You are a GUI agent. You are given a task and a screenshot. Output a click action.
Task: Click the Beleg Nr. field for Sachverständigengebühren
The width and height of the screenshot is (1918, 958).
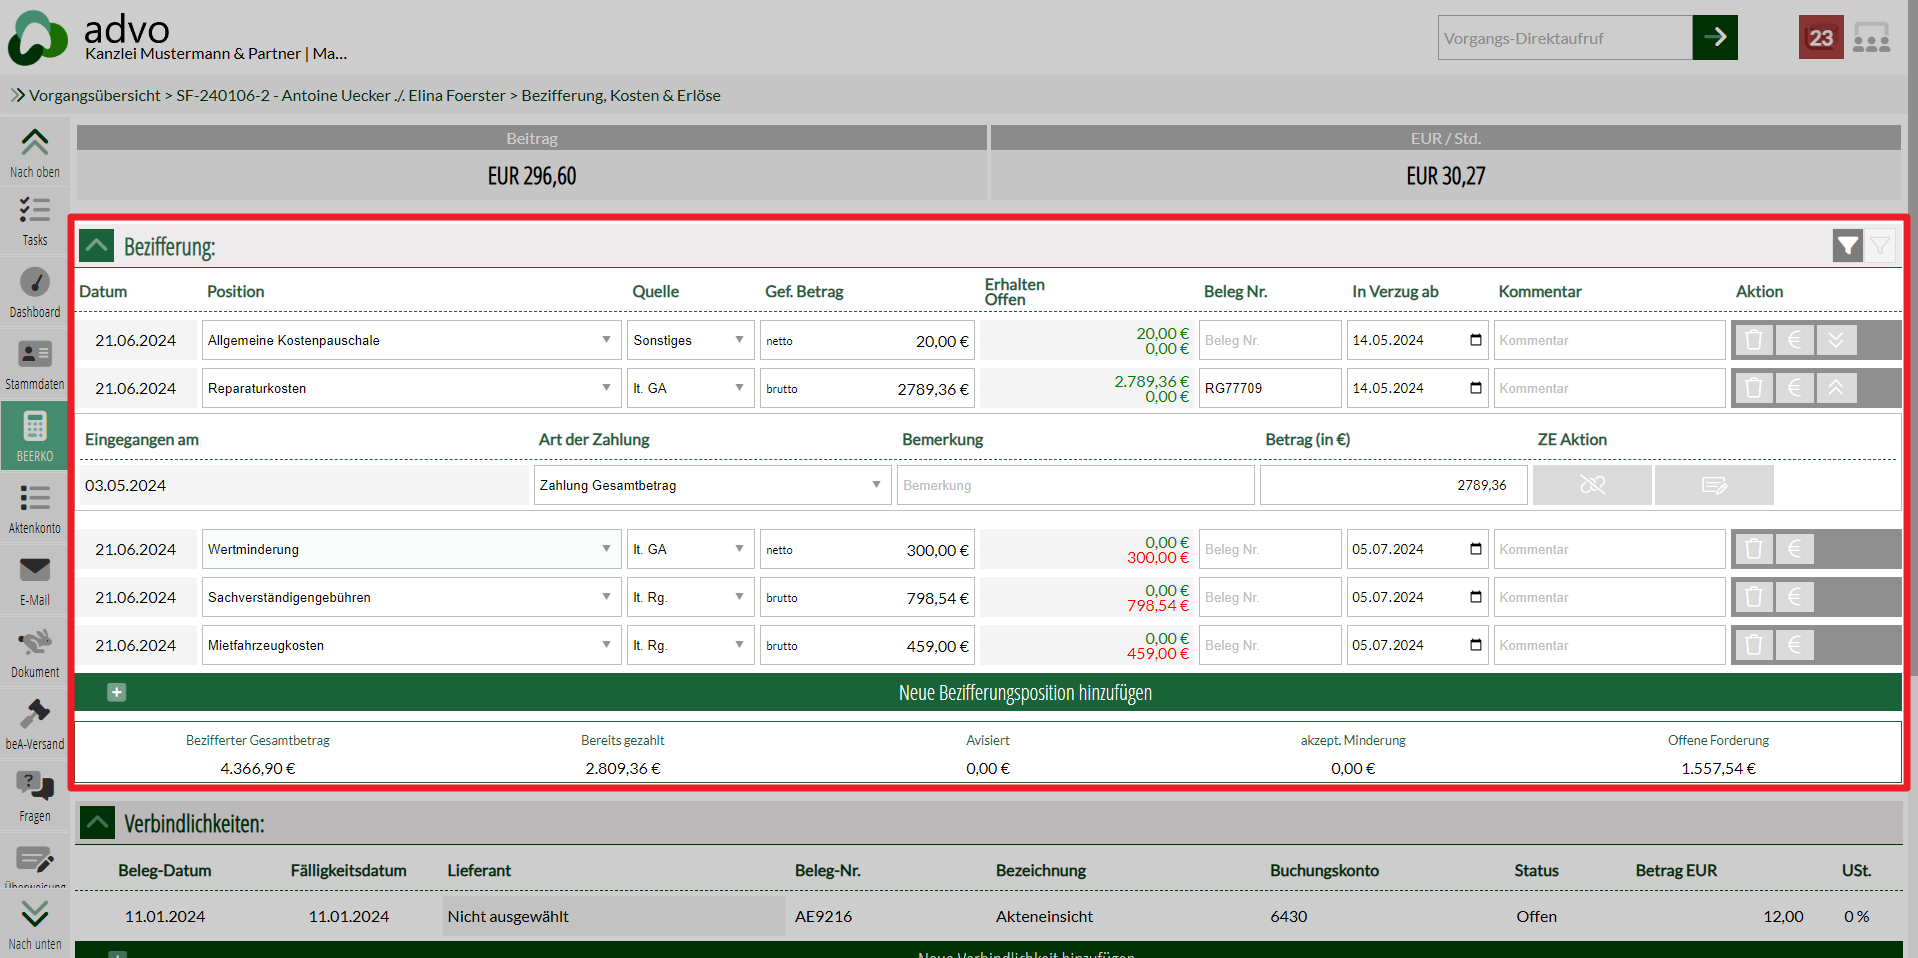(1269, 597)
